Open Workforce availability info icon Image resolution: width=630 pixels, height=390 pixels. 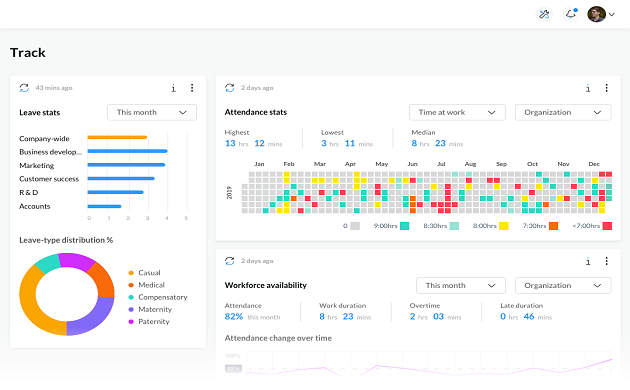[588, 261]
